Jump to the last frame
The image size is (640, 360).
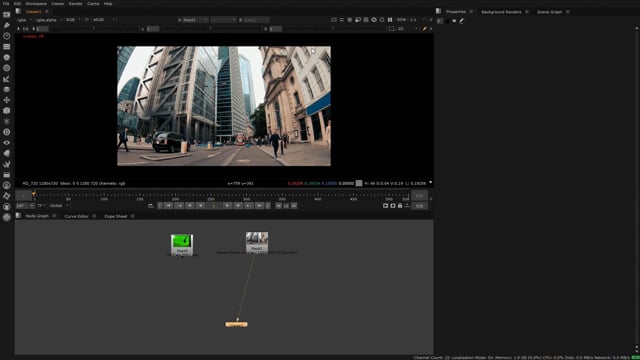[x=259, y=206]
